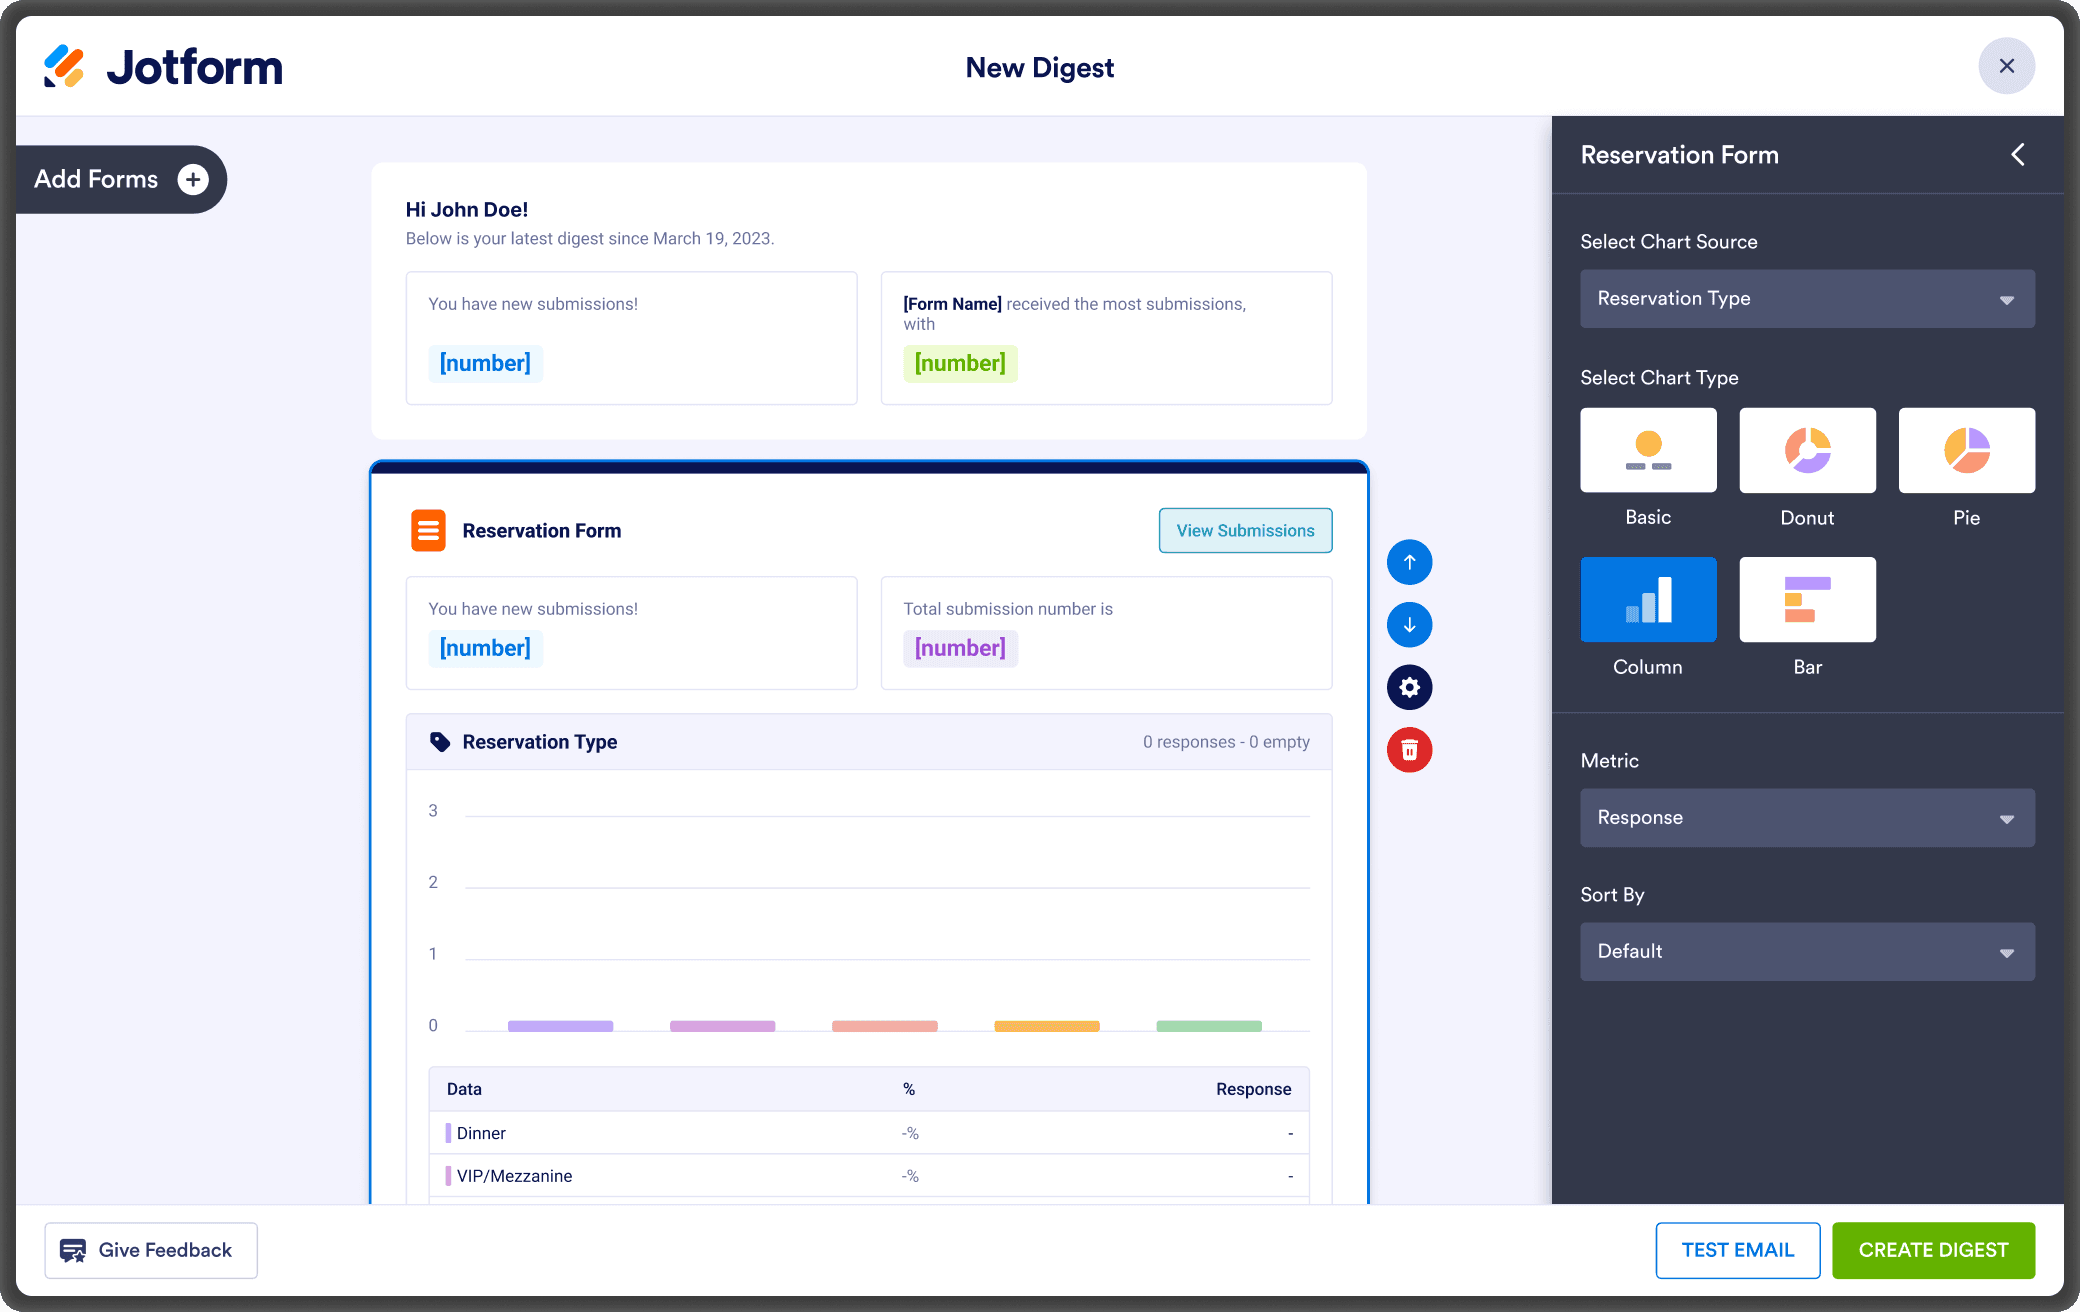
Task: Pick the Bar chart type
Action: tap(1807, 599)
